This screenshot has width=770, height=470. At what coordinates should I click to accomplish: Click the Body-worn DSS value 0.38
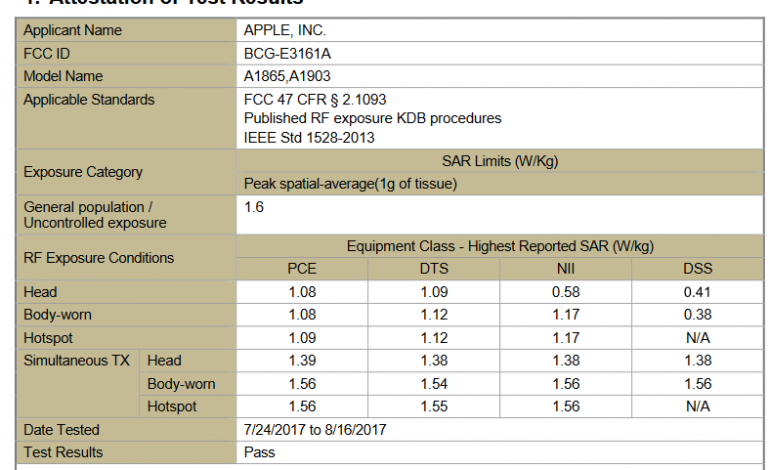[698, 315]
